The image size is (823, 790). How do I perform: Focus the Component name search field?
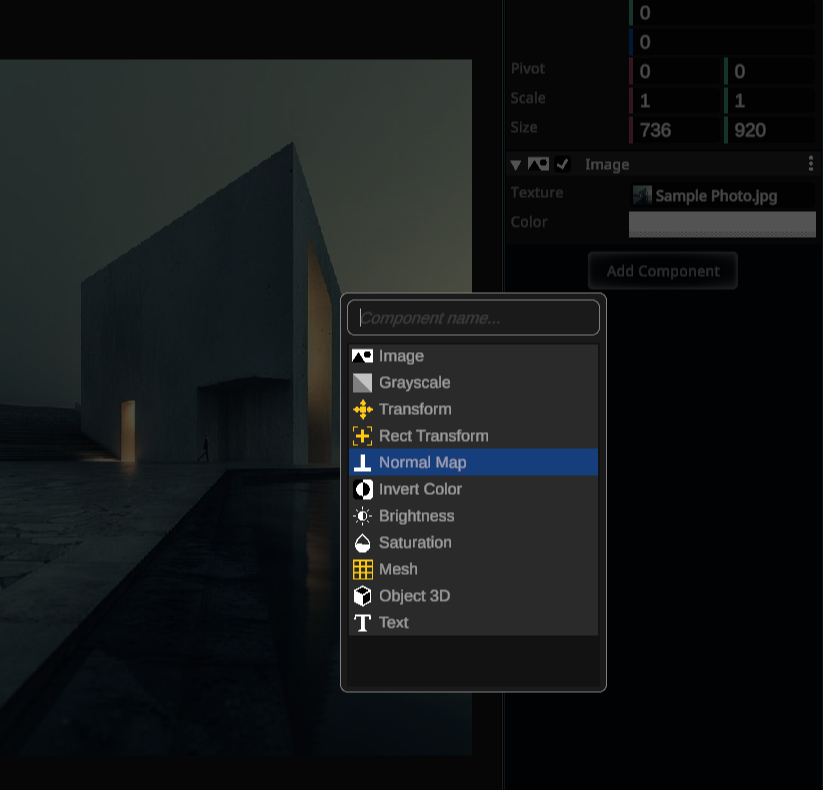click(473, 318)
